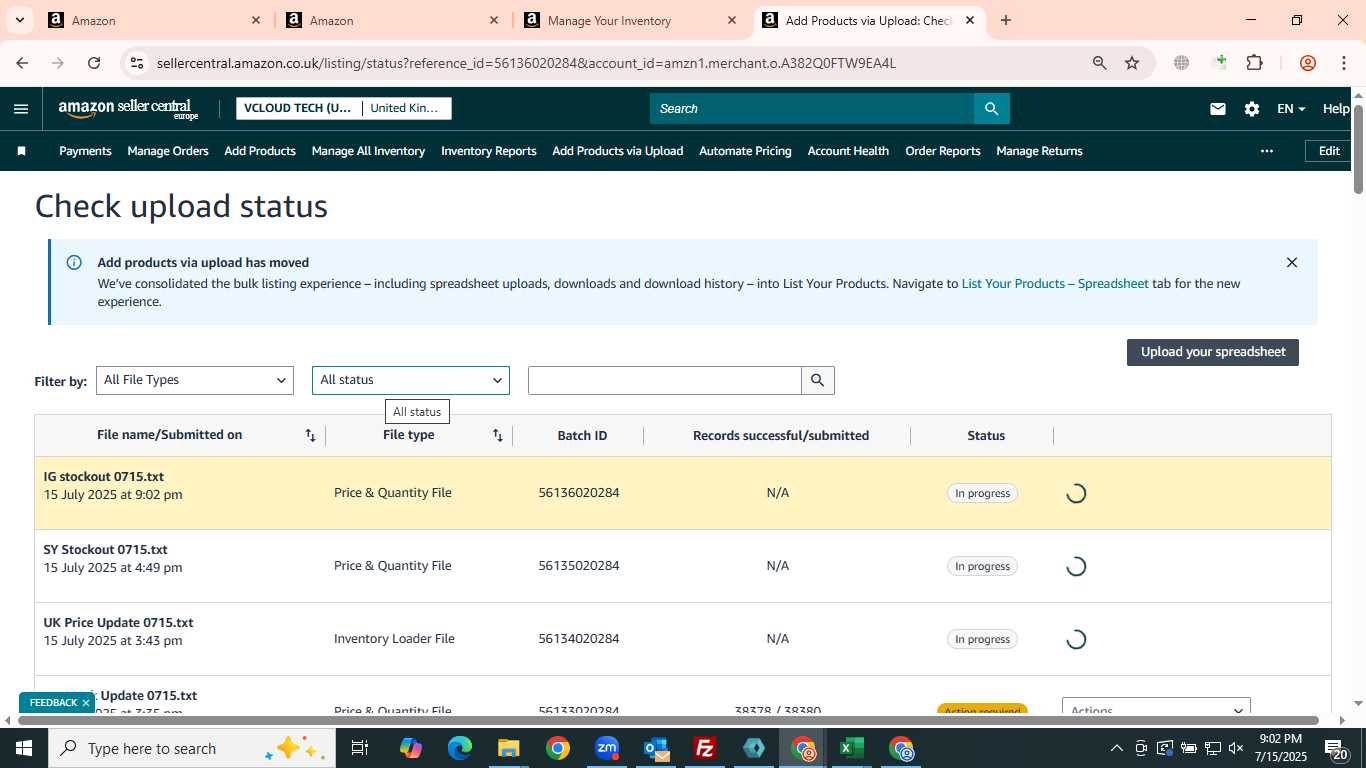Click the browser reload icon

click(x=94, y=63)
